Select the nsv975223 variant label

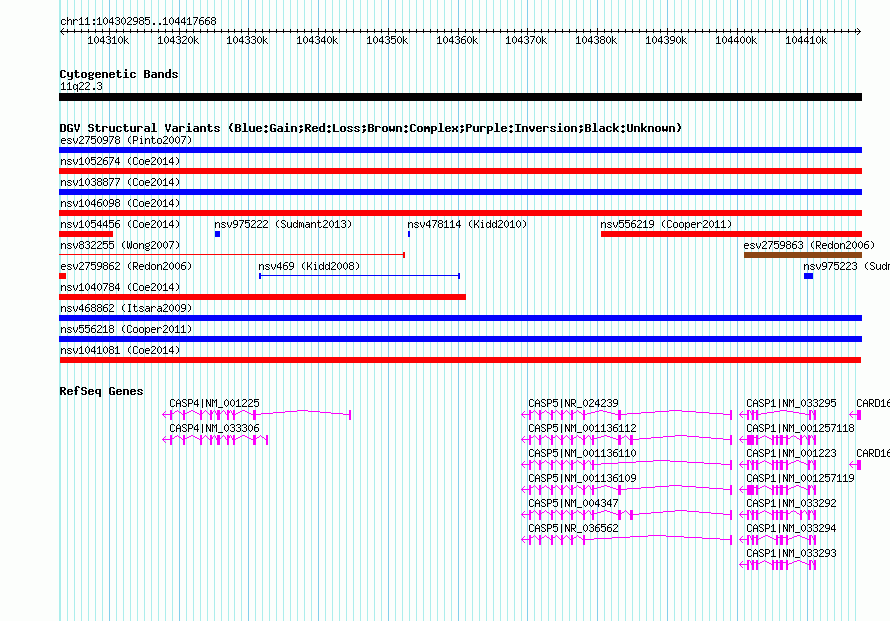tap(846, 266)
